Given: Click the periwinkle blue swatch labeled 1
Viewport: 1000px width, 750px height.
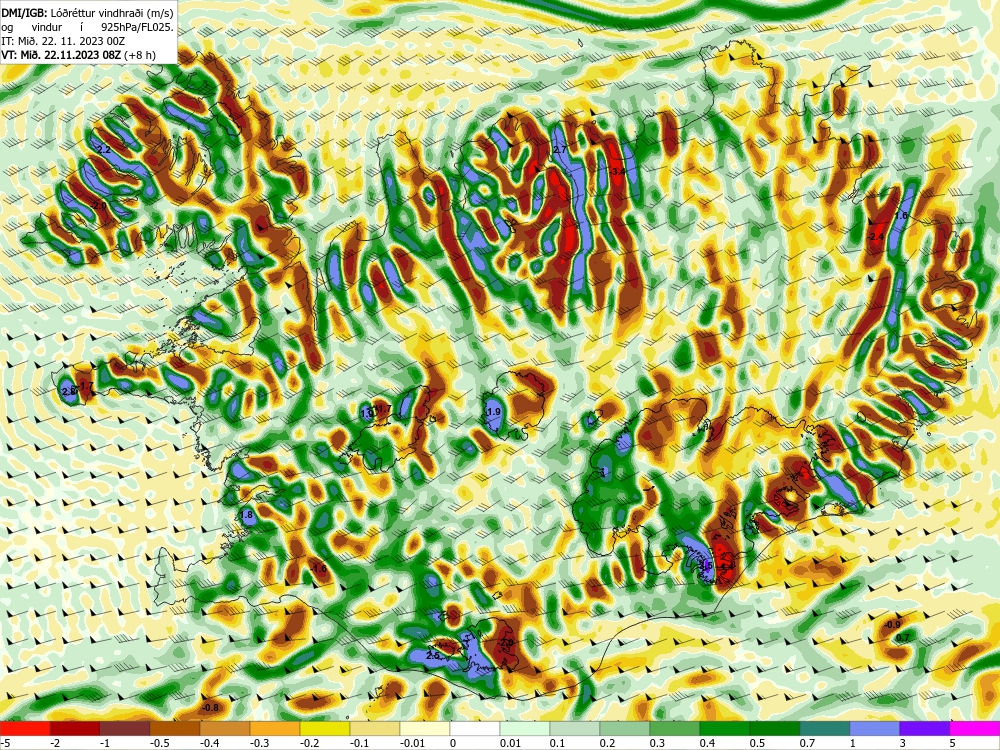Looking at the screenshot, I should (x=875, y=728).
